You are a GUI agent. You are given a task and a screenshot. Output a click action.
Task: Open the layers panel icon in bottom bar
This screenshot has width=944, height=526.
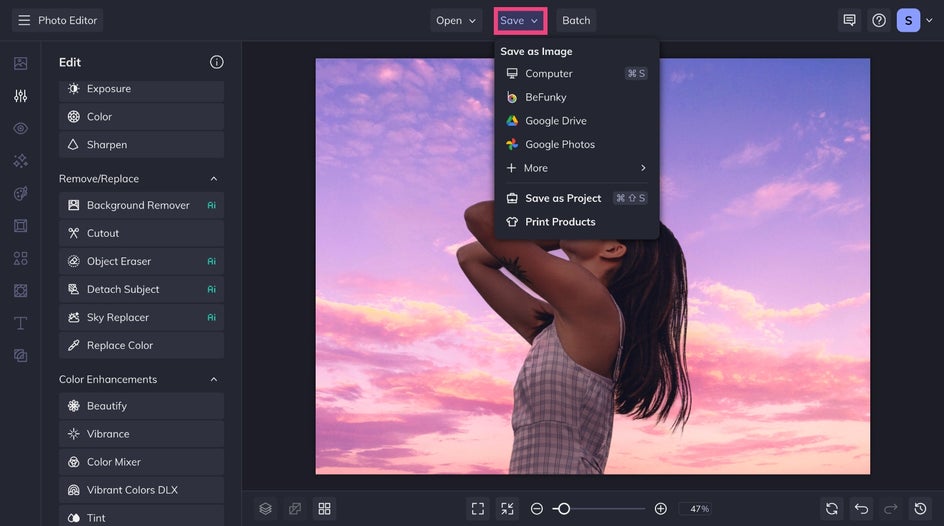[266, 509]
